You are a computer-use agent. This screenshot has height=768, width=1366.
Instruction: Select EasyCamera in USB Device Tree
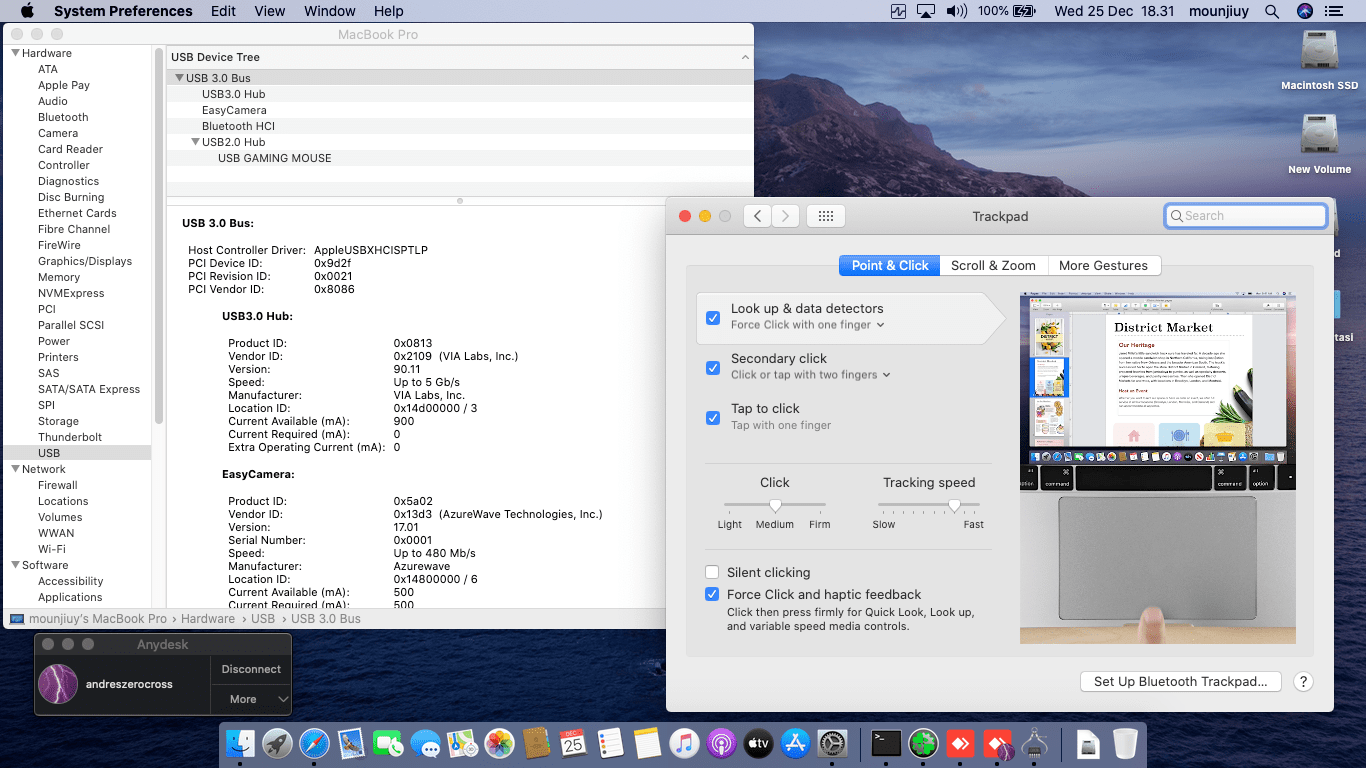pyautogui.click(x=234, y=110)
